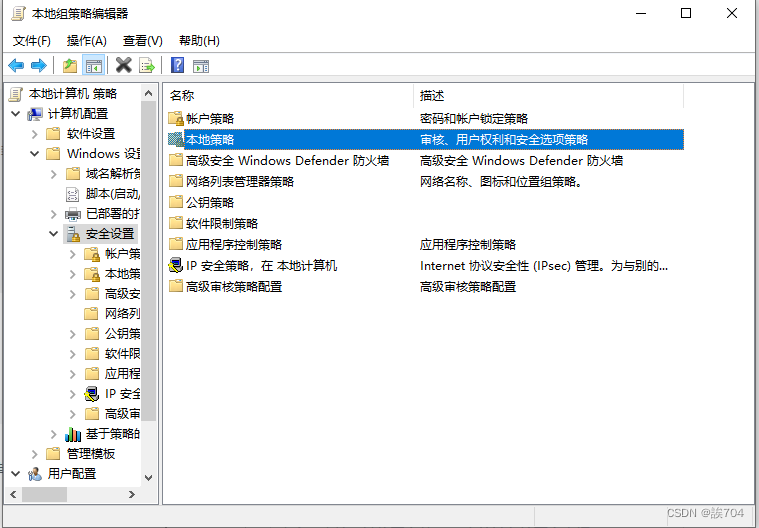
Task: Click the Back arrow toolbar icon
Action: click(16, 65)
